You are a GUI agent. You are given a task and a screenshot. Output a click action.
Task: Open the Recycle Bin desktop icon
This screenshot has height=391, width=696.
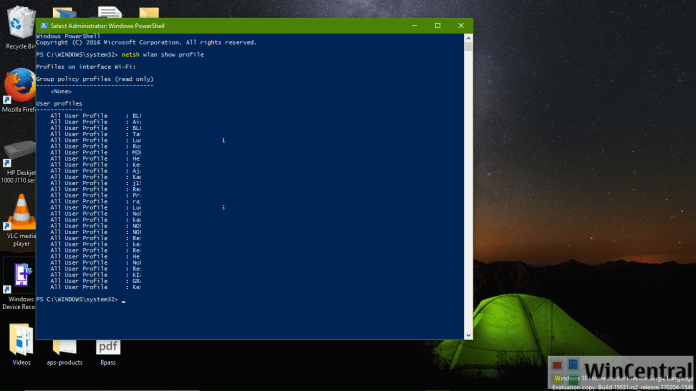pyautogui.click(x=20, y=23)
